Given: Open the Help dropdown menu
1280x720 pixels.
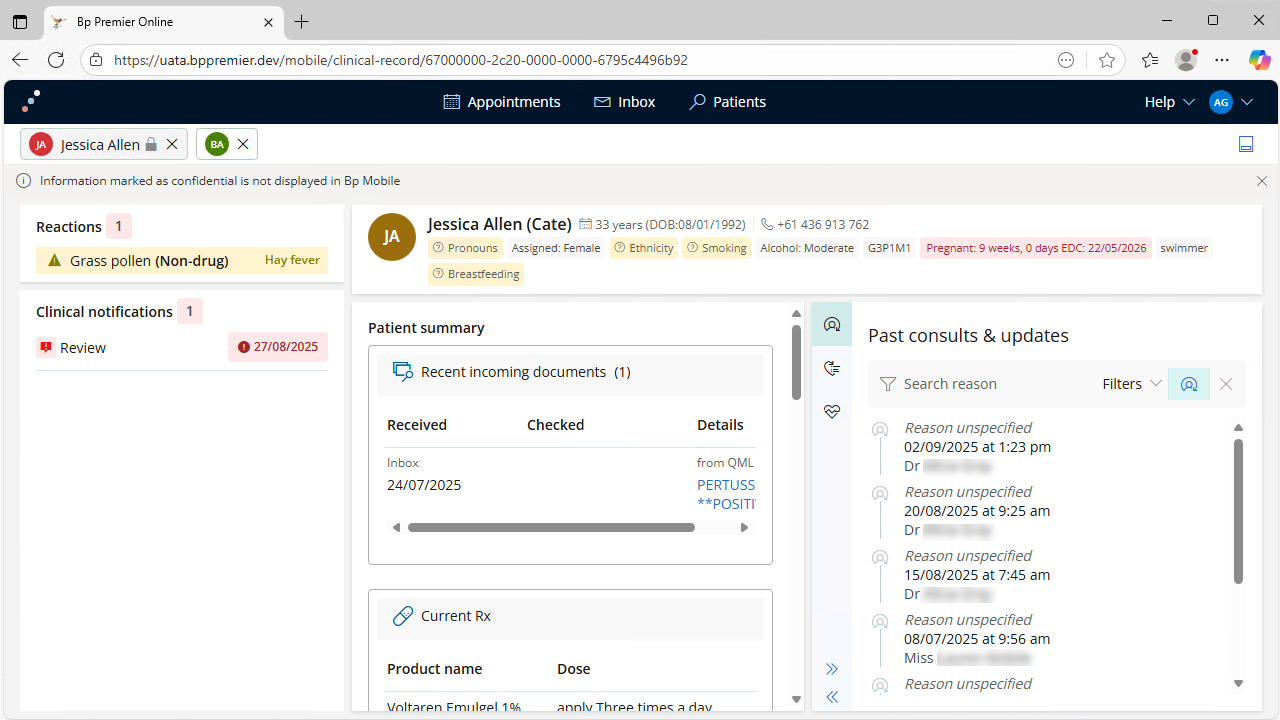Looking at the screenshot, I should point(1169,102).
